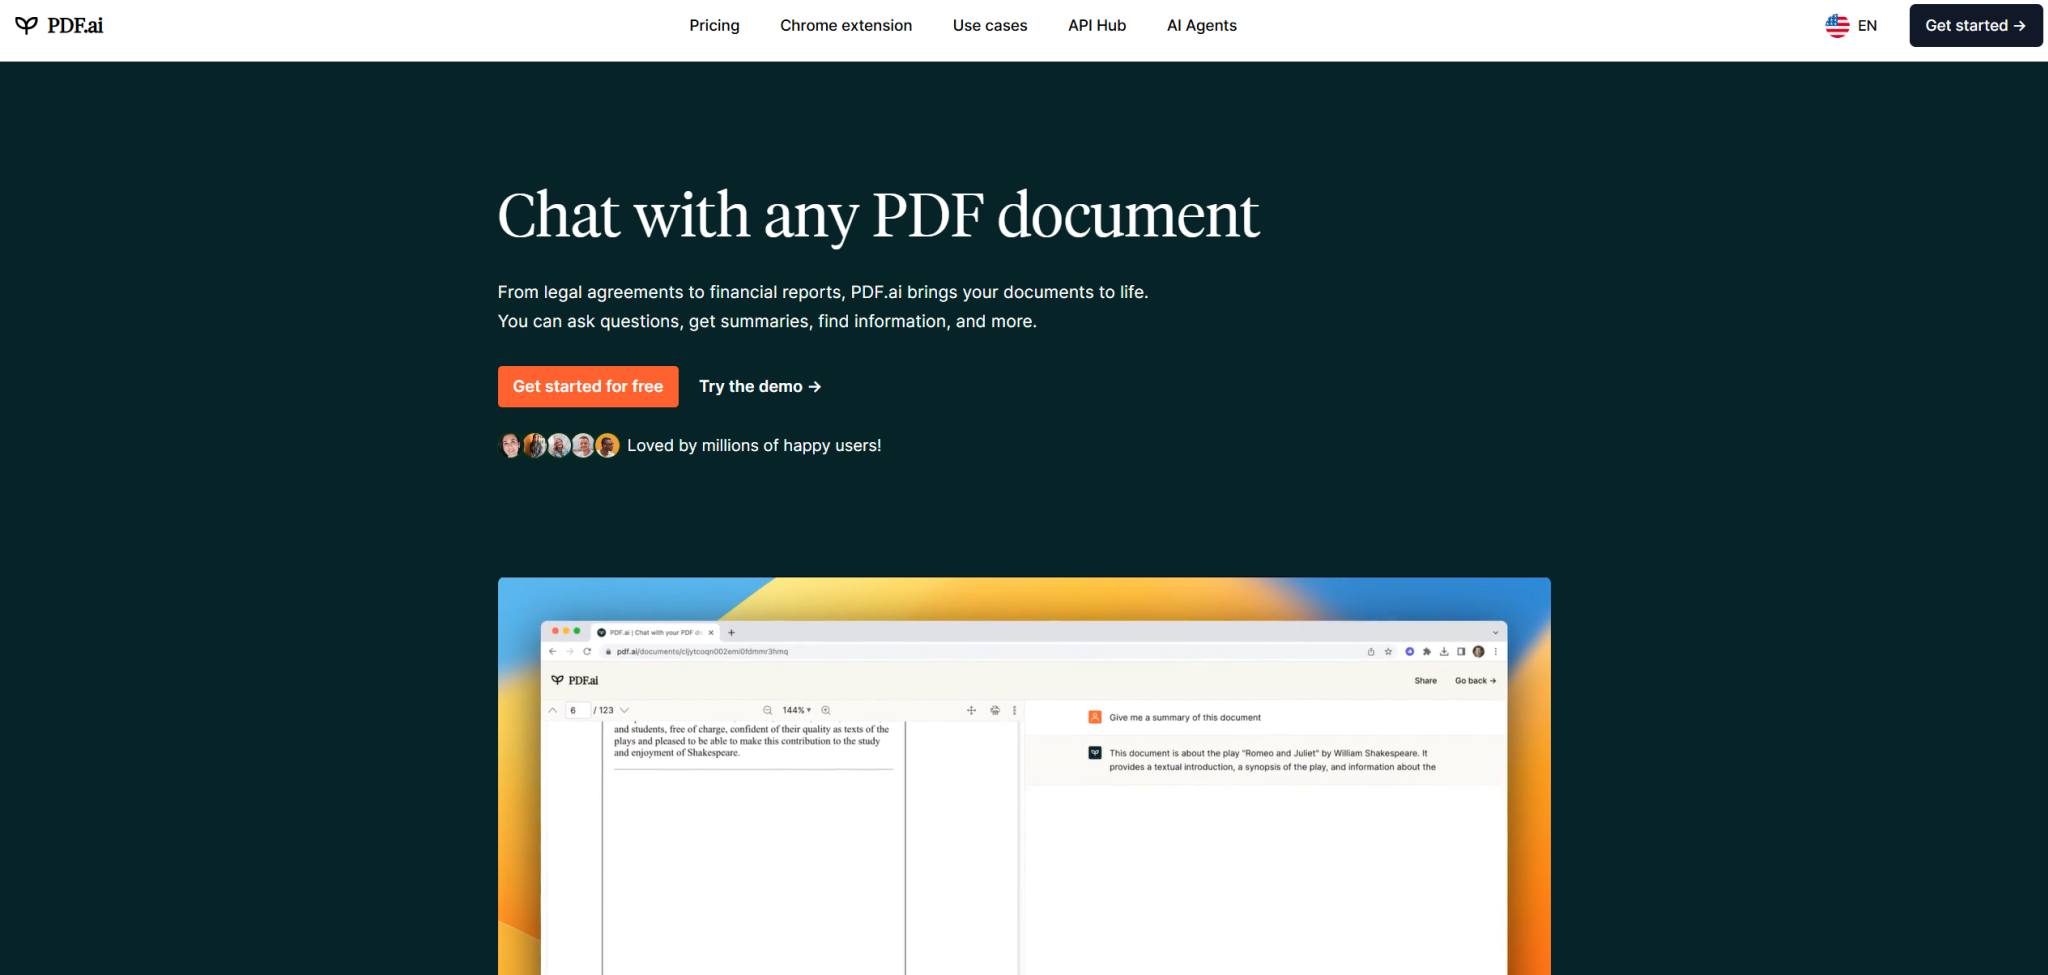Click the demo browser share icon
Viewport: 2048px width, 975px height.
point(1371,651)
